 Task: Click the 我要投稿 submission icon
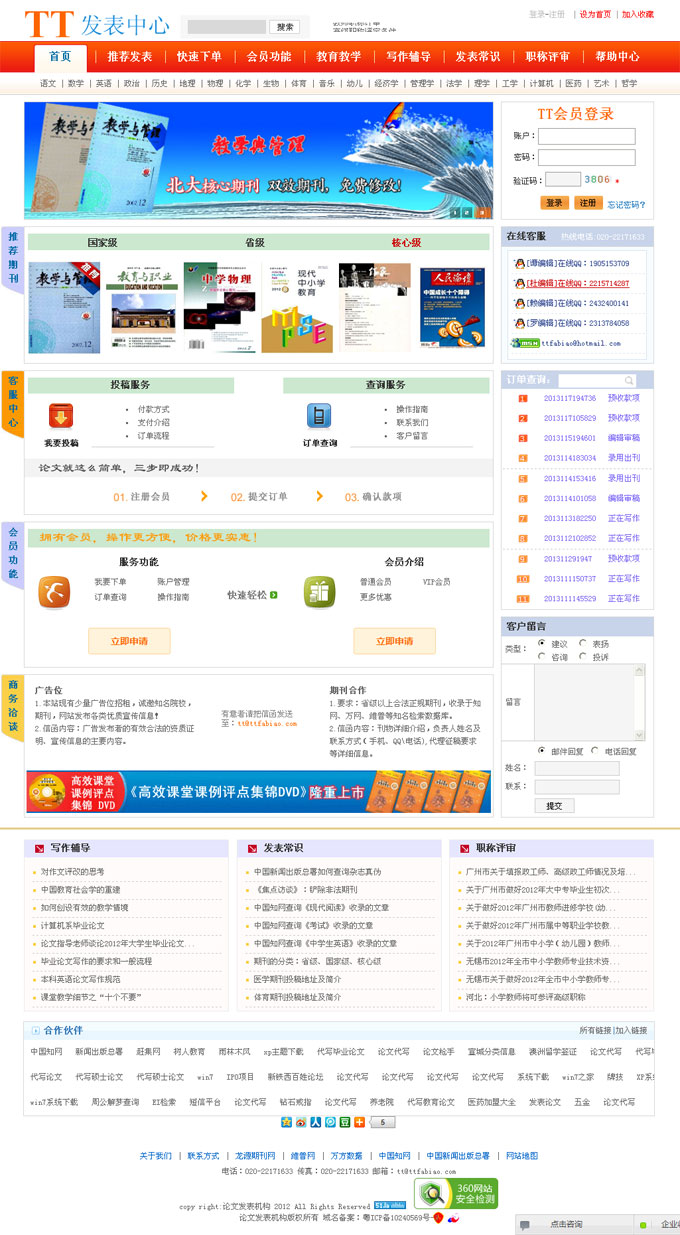[60, 416]
